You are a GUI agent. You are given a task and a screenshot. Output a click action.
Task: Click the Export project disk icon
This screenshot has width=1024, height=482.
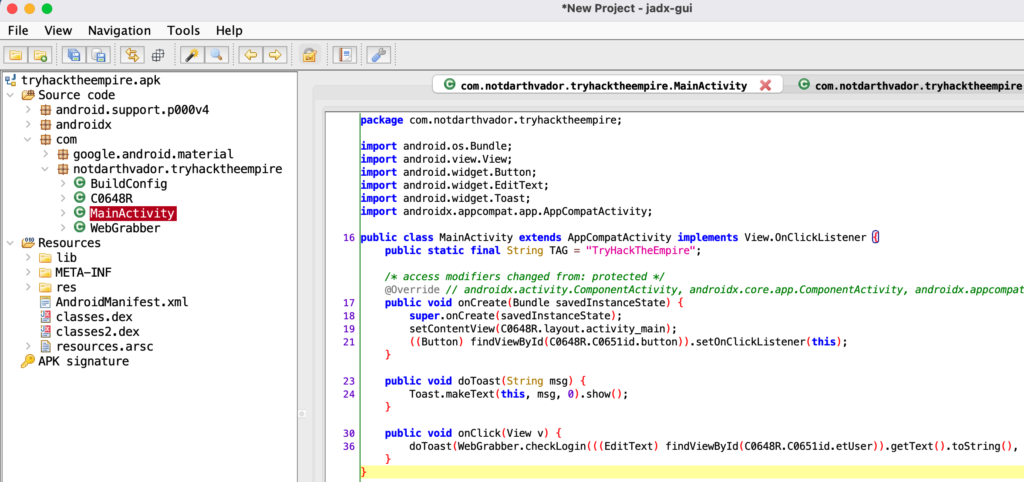98,55
